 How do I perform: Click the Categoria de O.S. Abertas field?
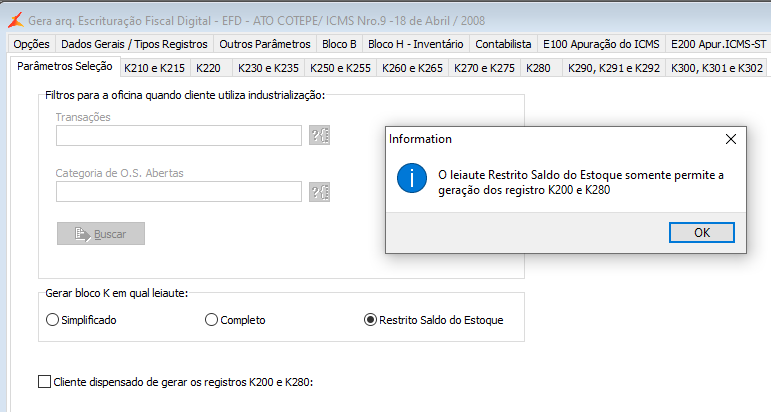(x=179, y=191)
